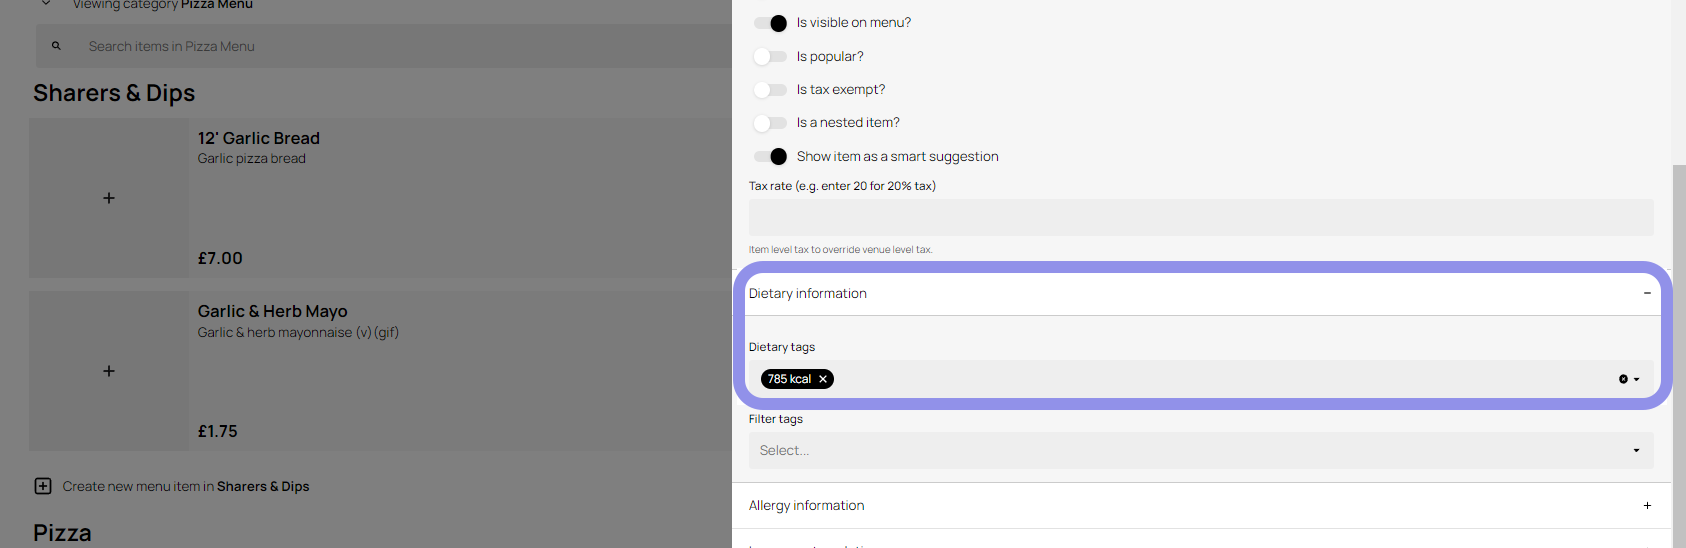Image resolution: width=1686 pixels, height=548 pixels.
Task: Click the plus image placeholder for 12' Garlic Bread
Action: coord(109,198)
